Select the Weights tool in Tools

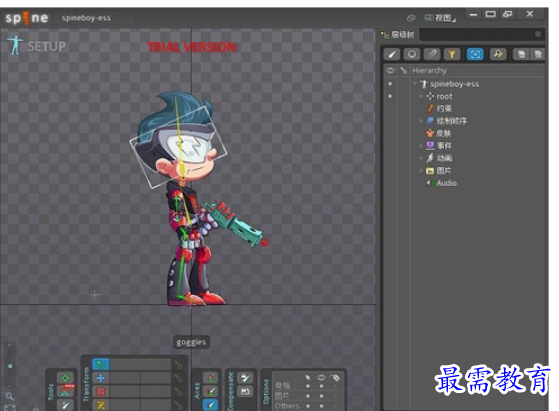(x=66, y=391)
